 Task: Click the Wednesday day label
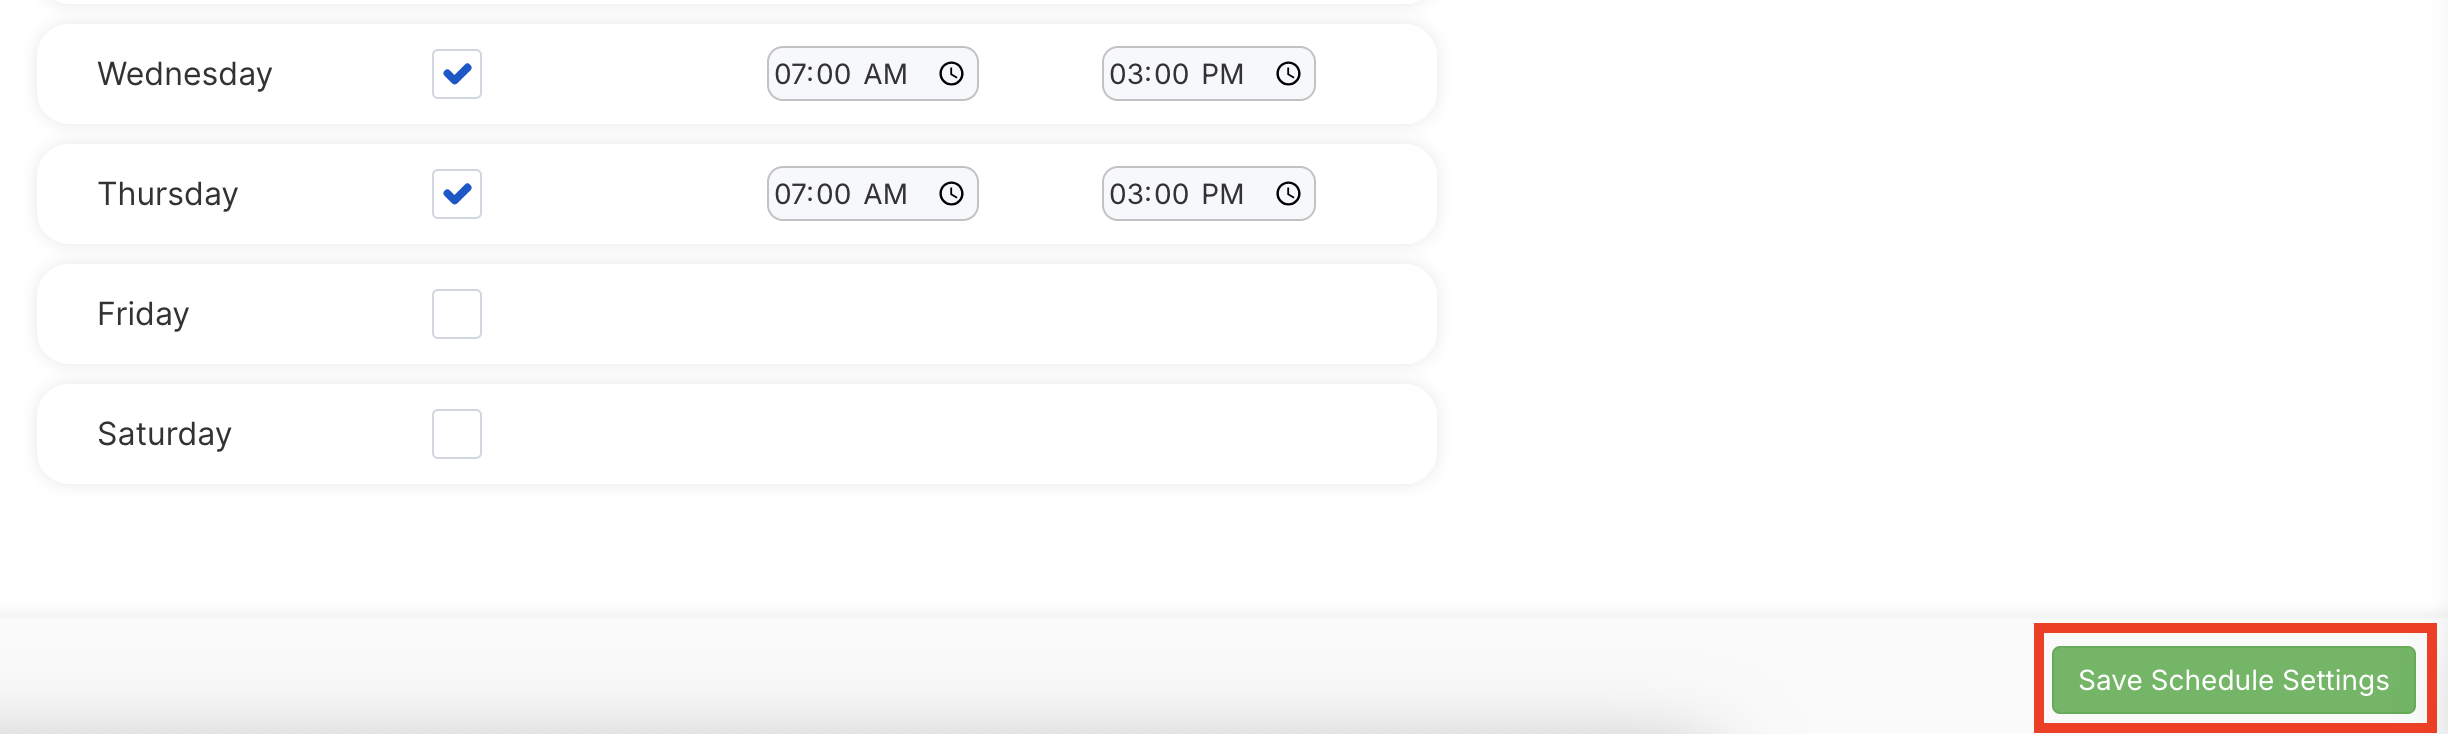[x=185, y=74]
